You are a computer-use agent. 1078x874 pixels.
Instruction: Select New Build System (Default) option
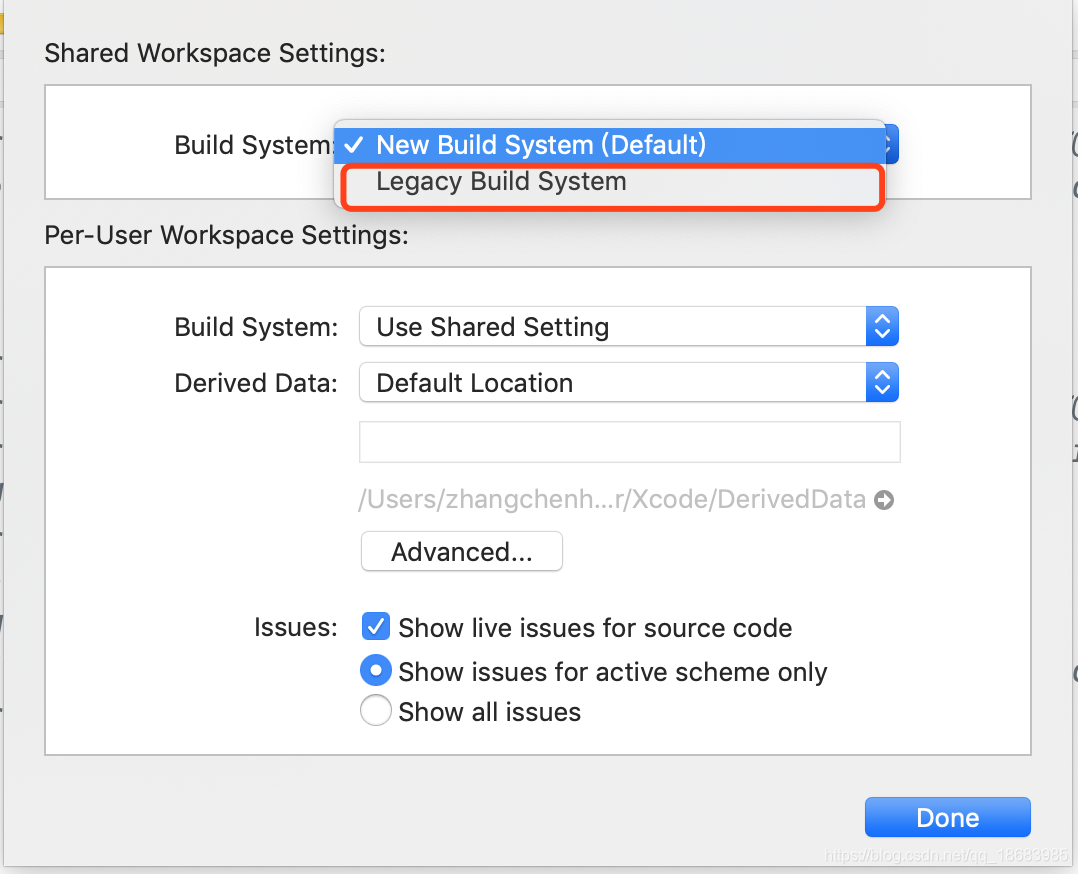[609, 145]
